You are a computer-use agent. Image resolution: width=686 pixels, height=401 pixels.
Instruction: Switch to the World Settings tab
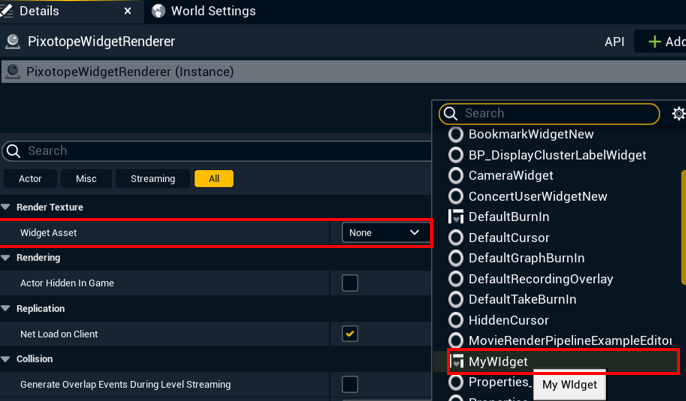212,11
